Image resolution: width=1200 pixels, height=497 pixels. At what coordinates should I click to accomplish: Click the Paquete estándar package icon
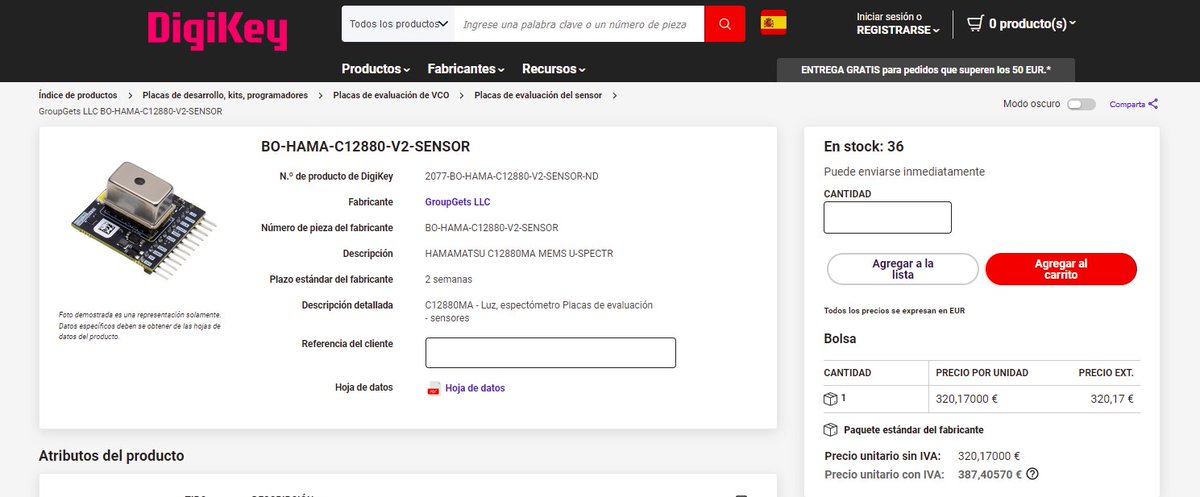click(x=830, y=430)
